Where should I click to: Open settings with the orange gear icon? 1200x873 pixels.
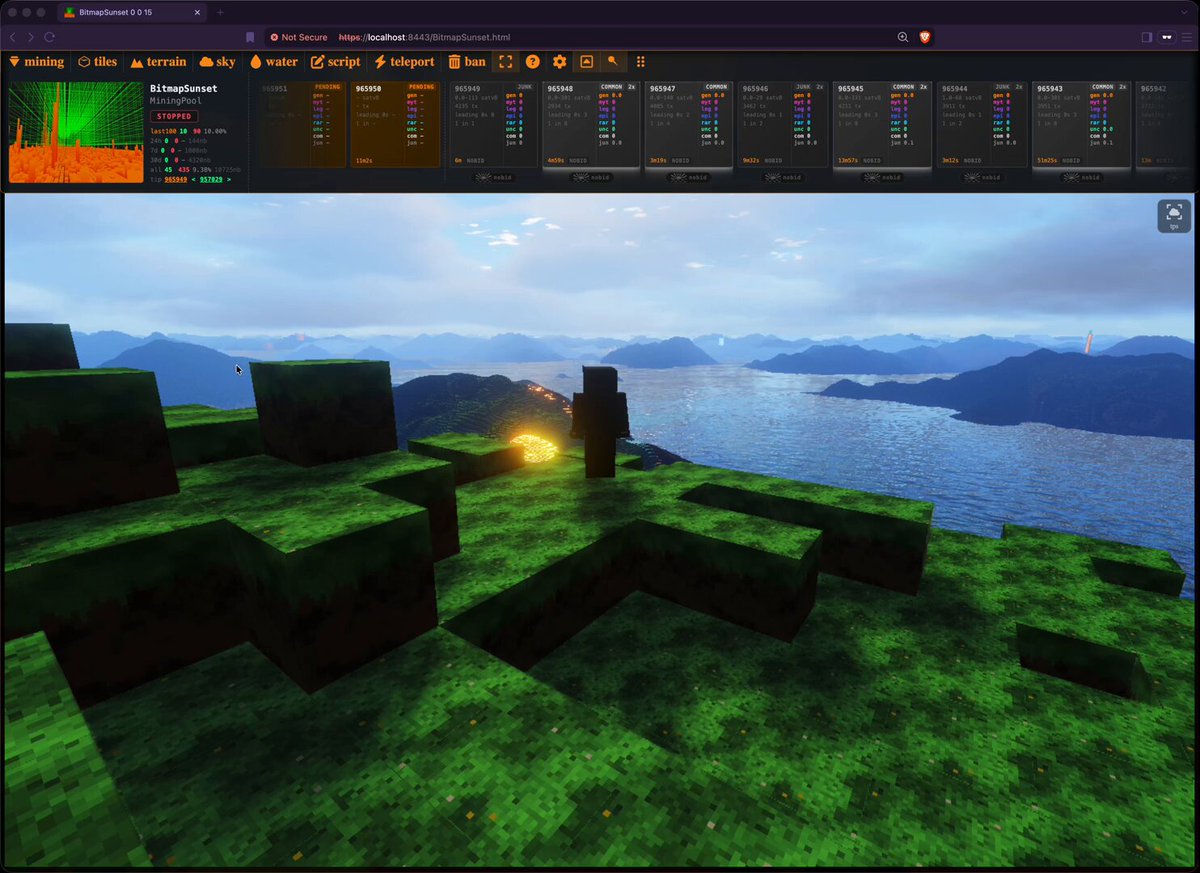tap(560, 62)
